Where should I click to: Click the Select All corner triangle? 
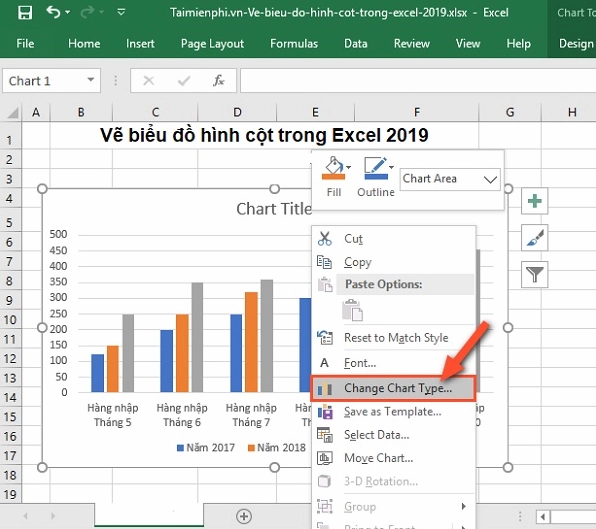point(12,113)
